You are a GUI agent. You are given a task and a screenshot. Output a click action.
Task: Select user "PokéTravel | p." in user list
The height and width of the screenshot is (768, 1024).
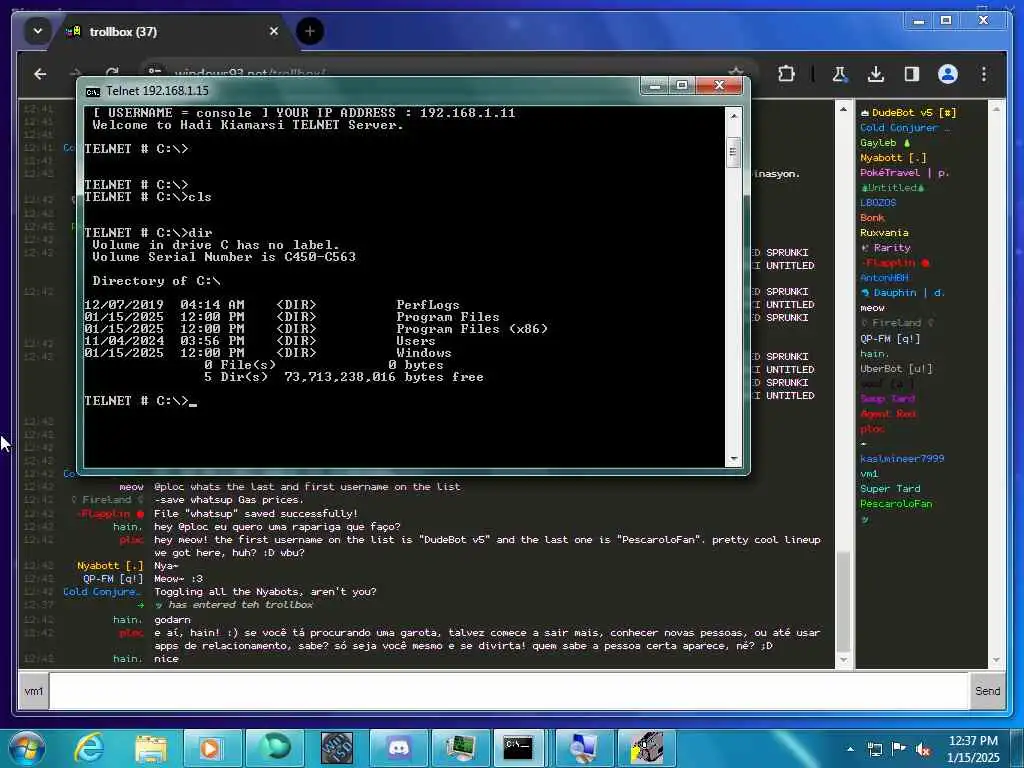tap(904, 172)
